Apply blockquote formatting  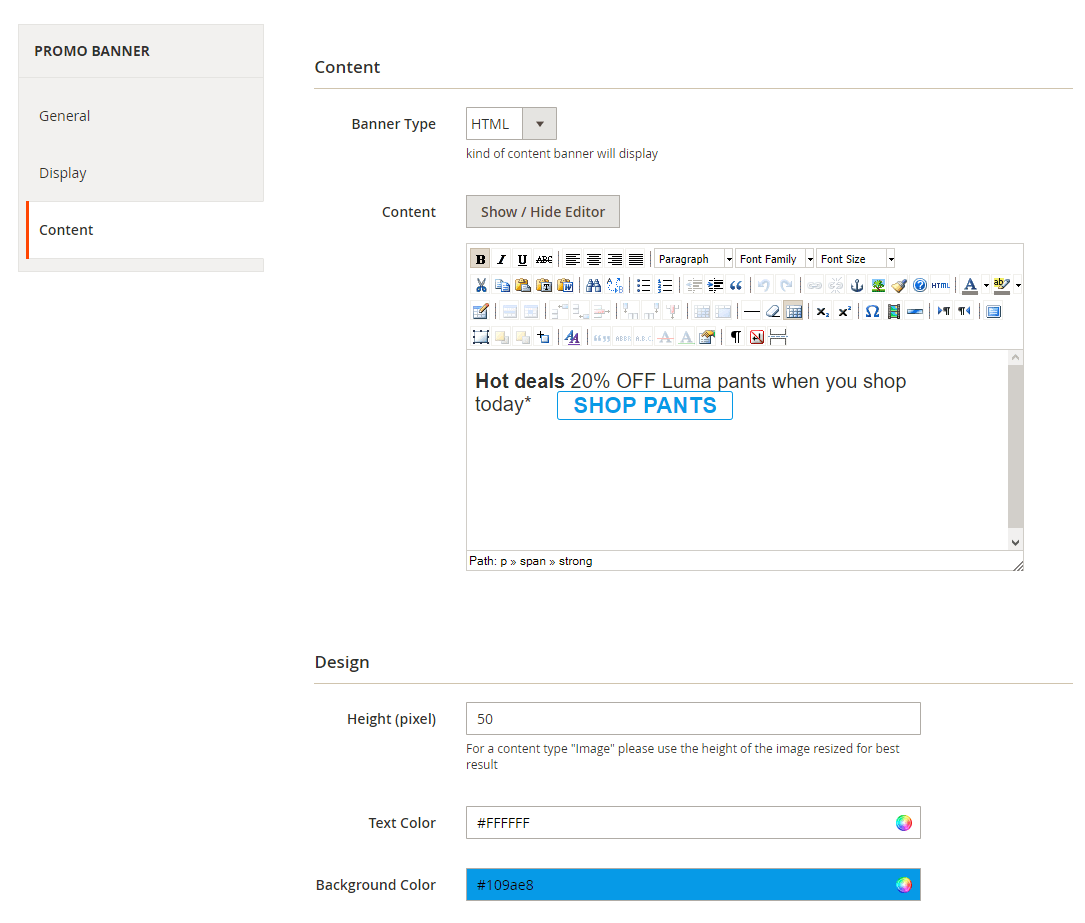pos(736,285)
